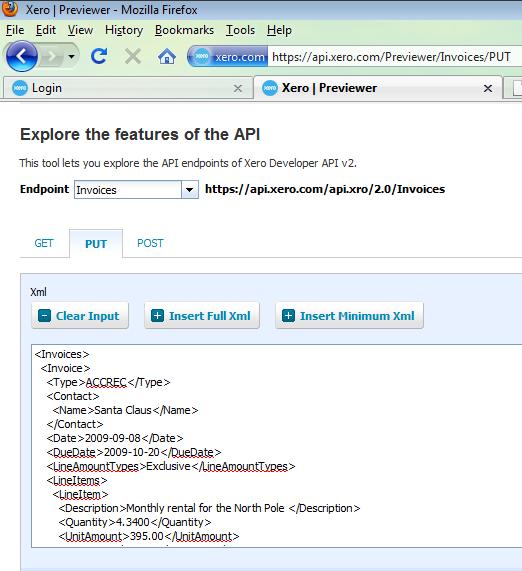Click the LineAmountTypes Exclusive line
Image resolution: width=522 pixels, height=571 pixels.
(x=171, y=466)
